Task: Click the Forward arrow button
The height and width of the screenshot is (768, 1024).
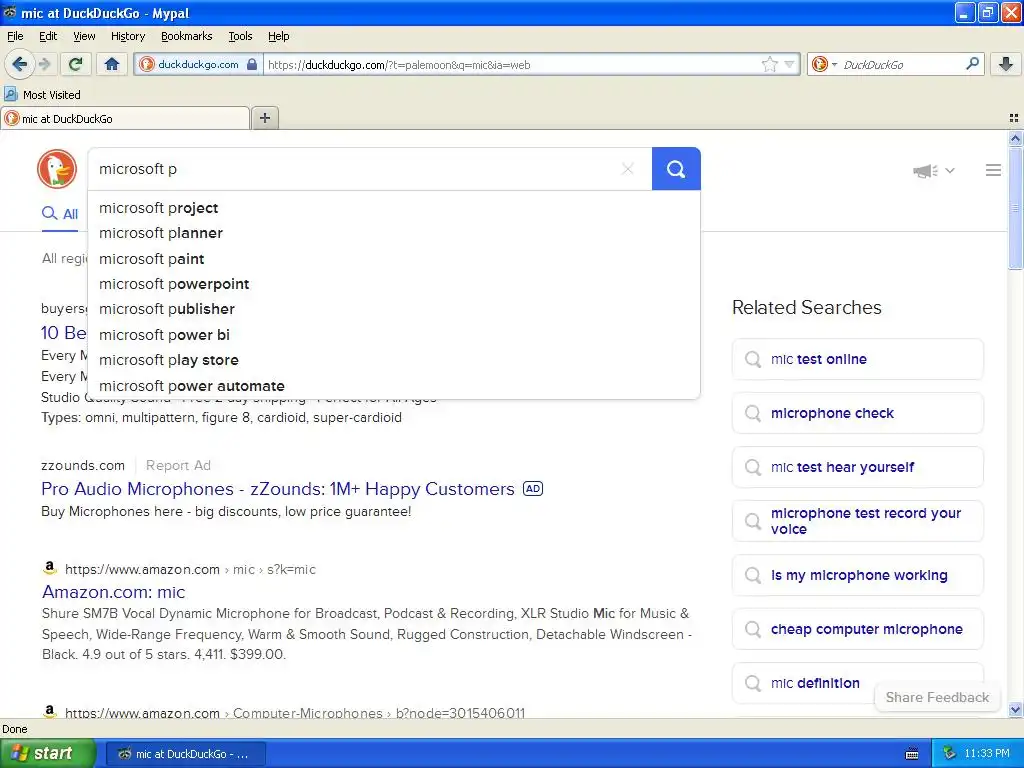Action: 44,64
